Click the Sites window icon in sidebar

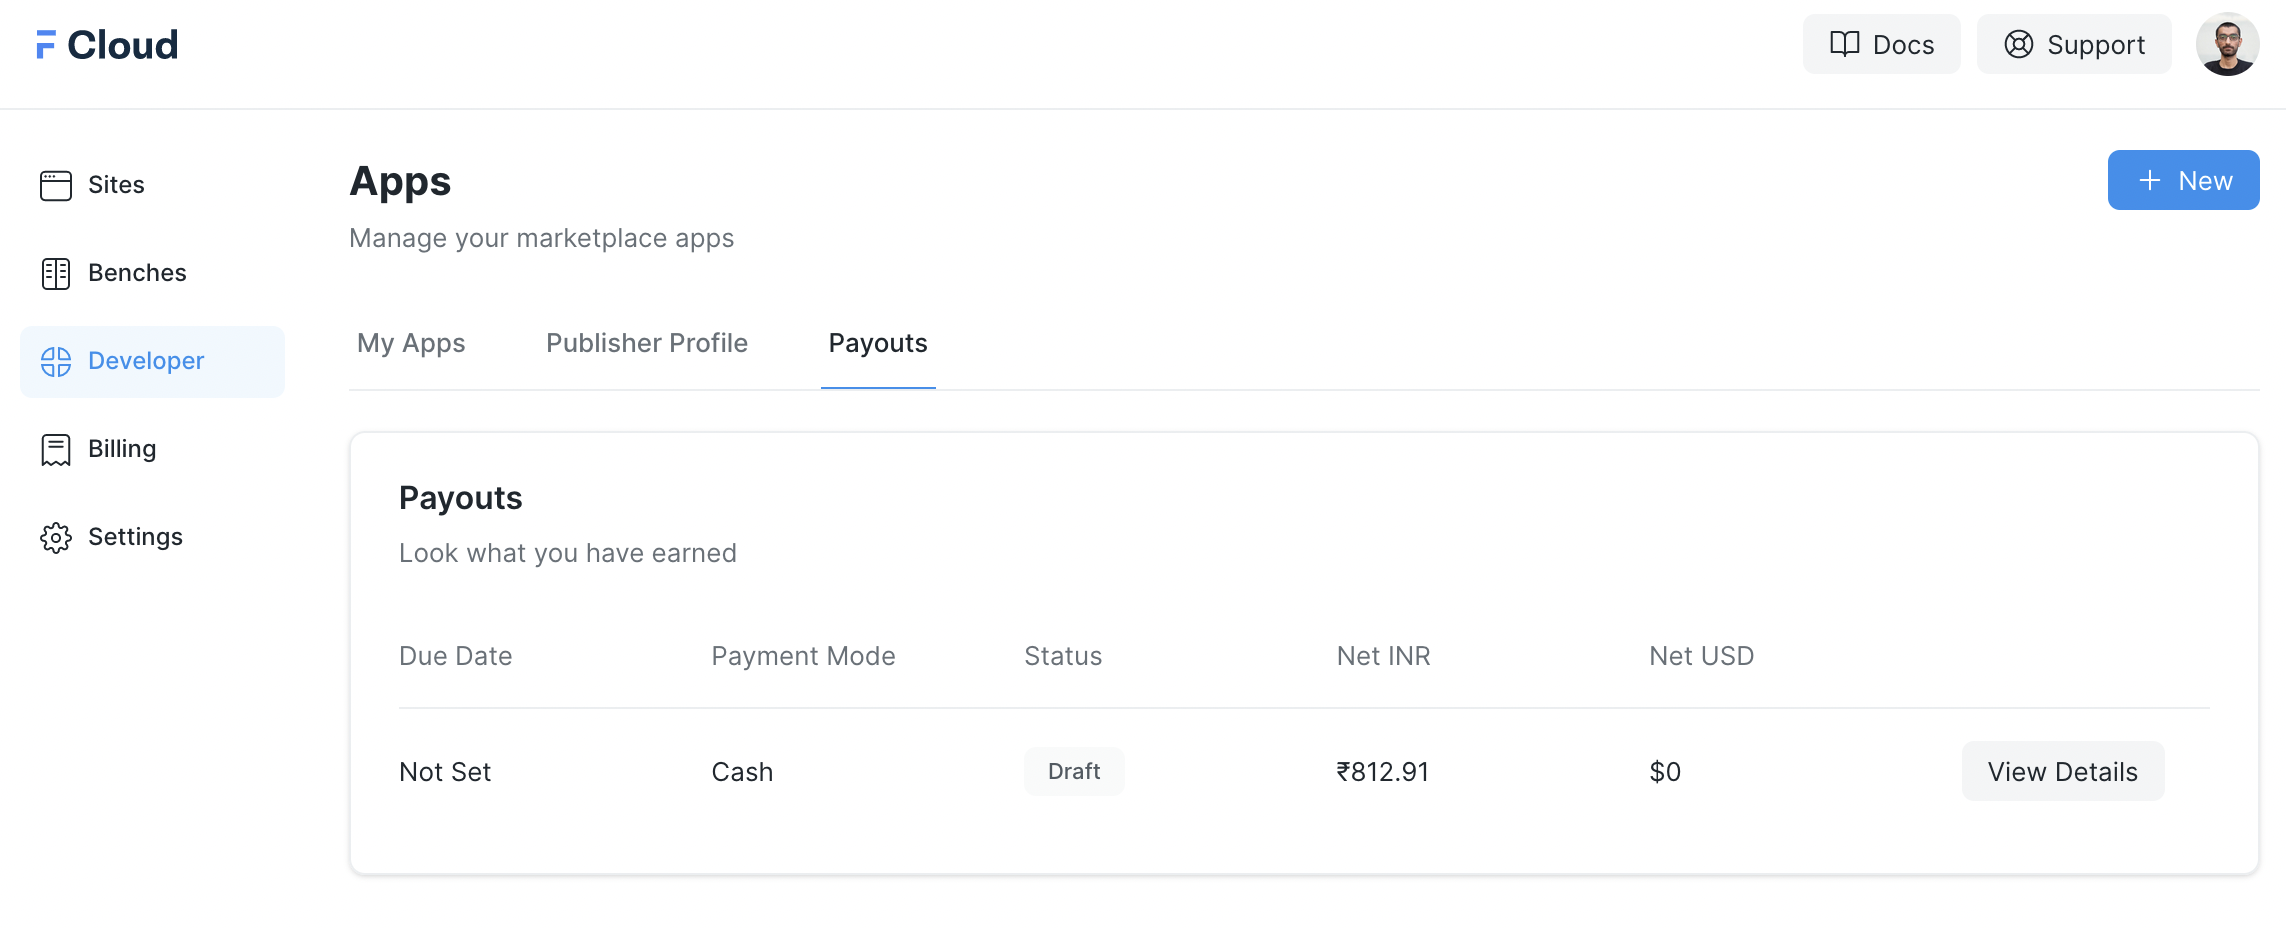[x=56, y=185]
